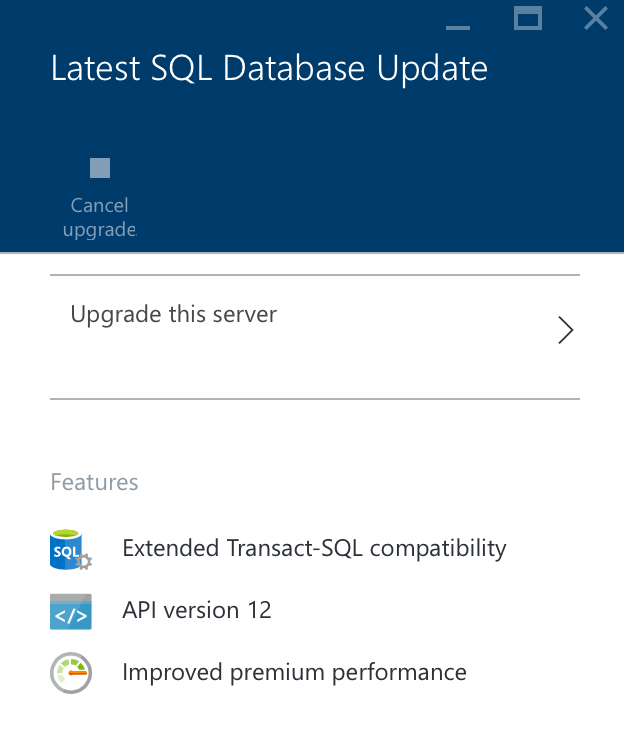Select Improved premium performance feature text

[294, 672]
